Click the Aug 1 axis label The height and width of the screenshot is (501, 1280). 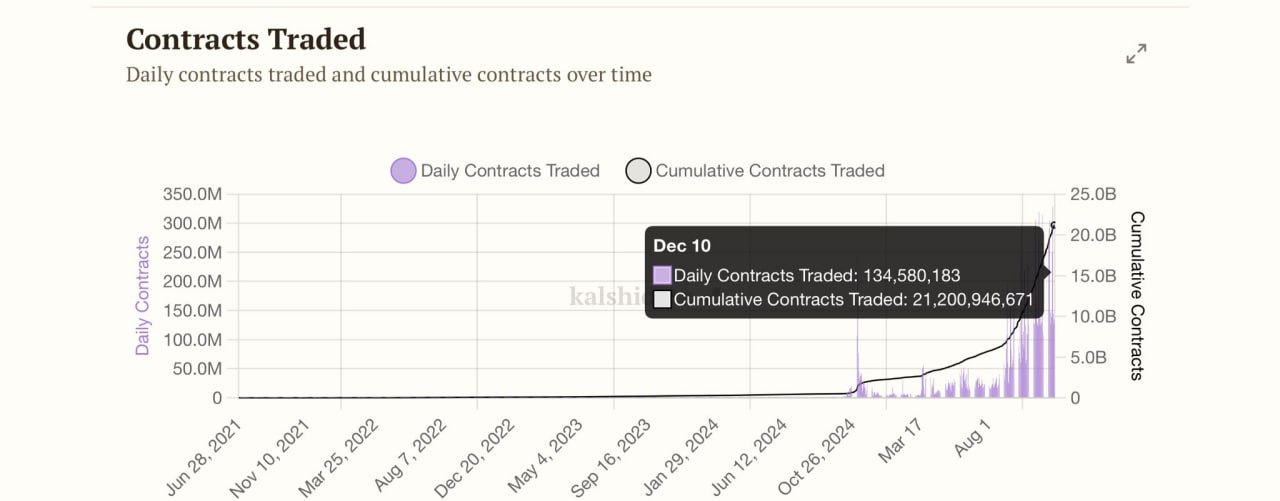[x=973, y=438]
